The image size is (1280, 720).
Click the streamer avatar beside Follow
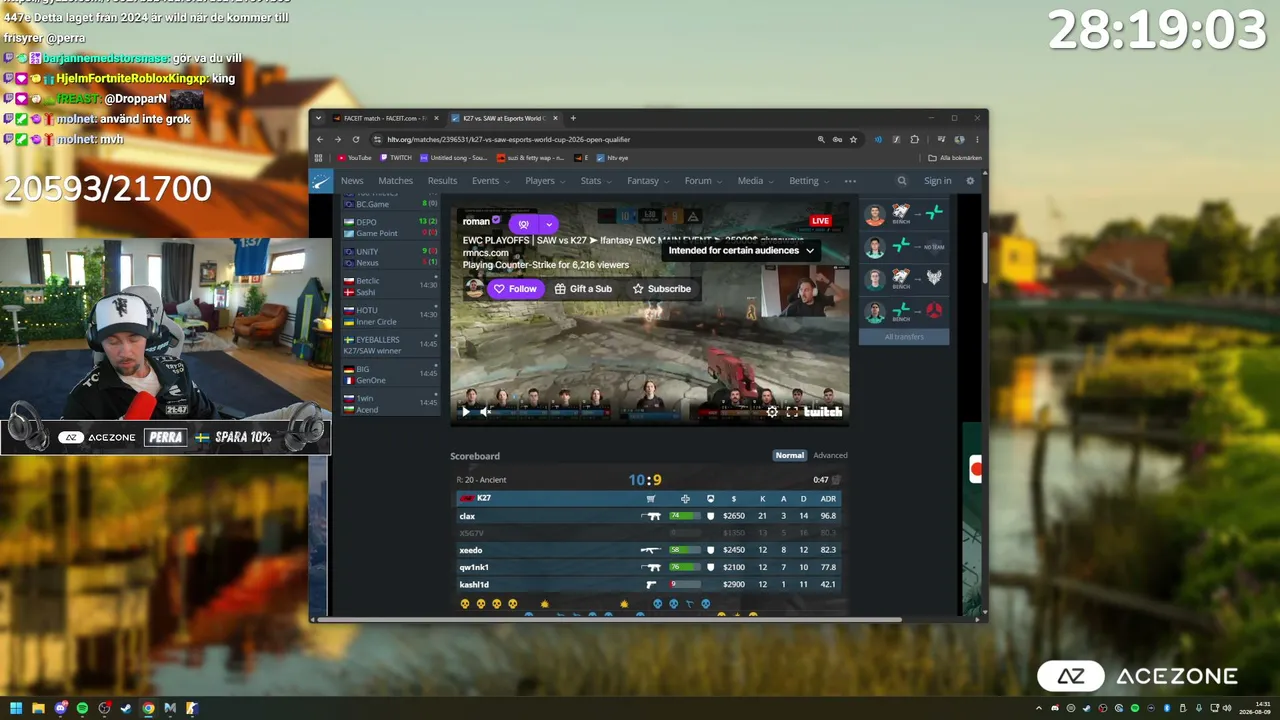click(474, 289)
